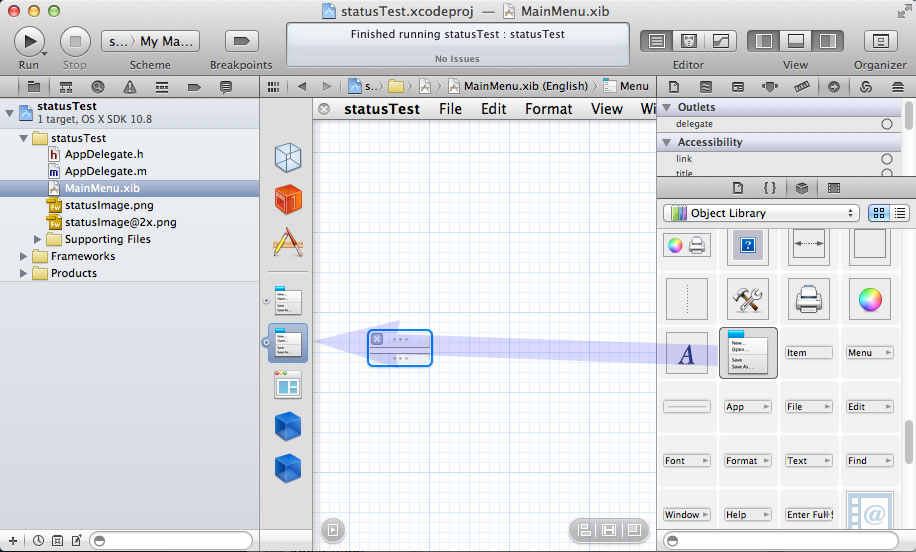Go back in the jump bar history
The width and height of the screenshot is (916, 552).
coord(301,86)
